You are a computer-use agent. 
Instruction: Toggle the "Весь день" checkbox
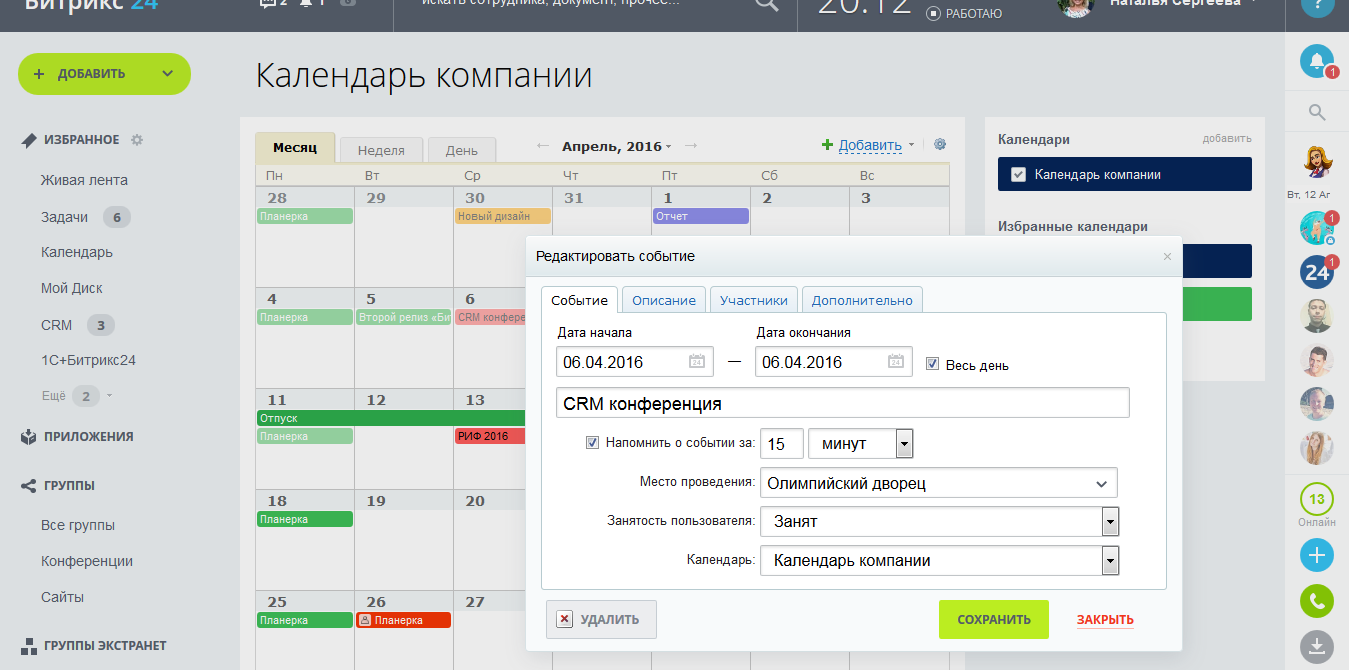(932, 364)
